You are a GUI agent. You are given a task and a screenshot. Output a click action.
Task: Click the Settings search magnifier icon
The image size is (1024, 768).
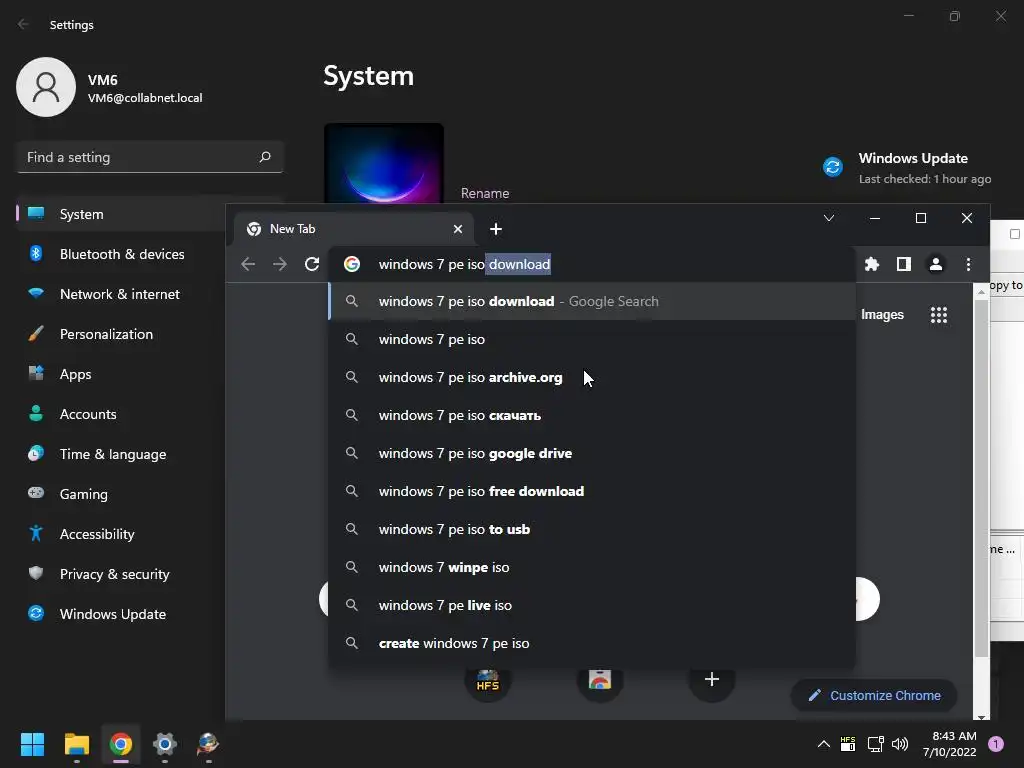264,157
